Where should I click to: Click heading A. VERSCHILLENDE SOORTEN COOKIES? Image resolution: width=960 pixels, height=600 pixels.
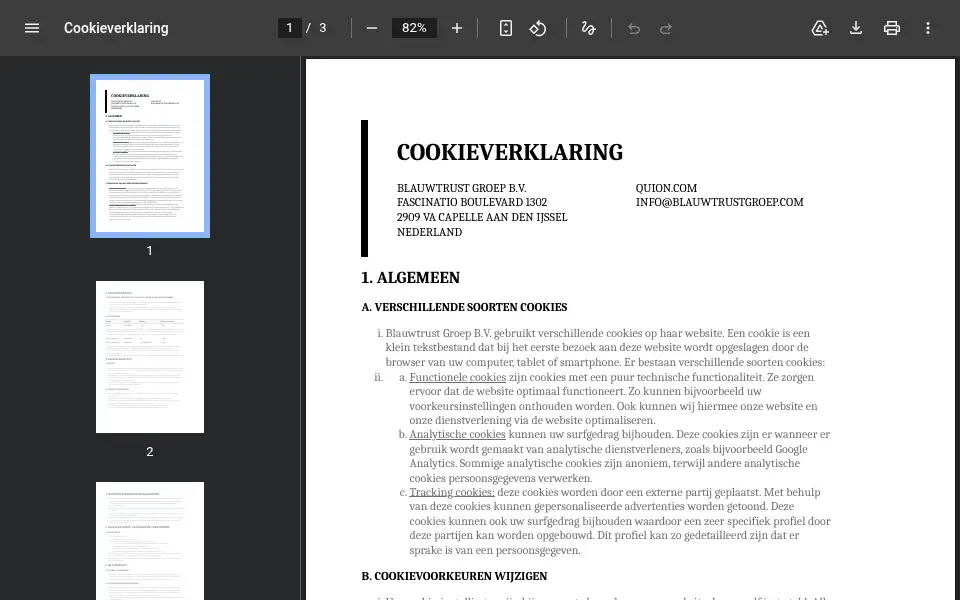(464, 307)
